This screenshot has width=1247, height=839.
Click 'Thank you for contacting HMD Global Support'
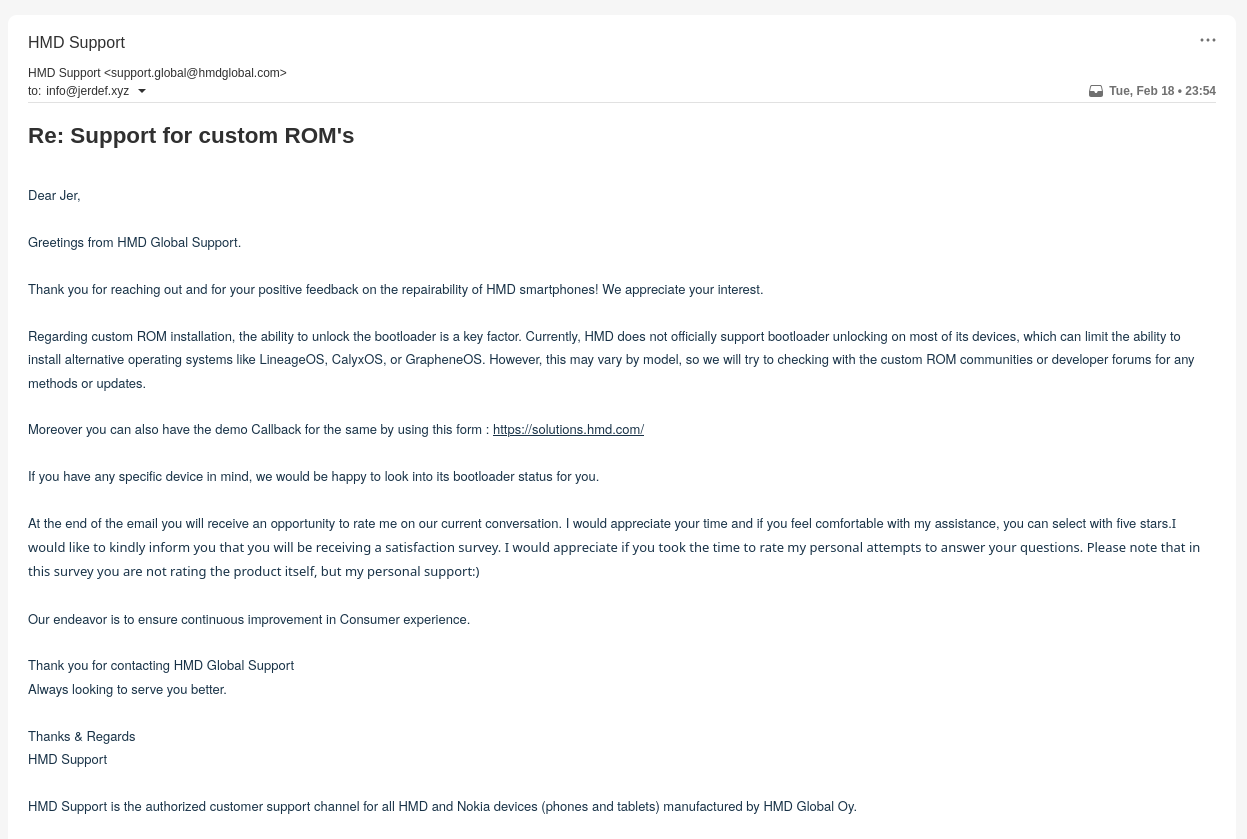tap(161, 666)
